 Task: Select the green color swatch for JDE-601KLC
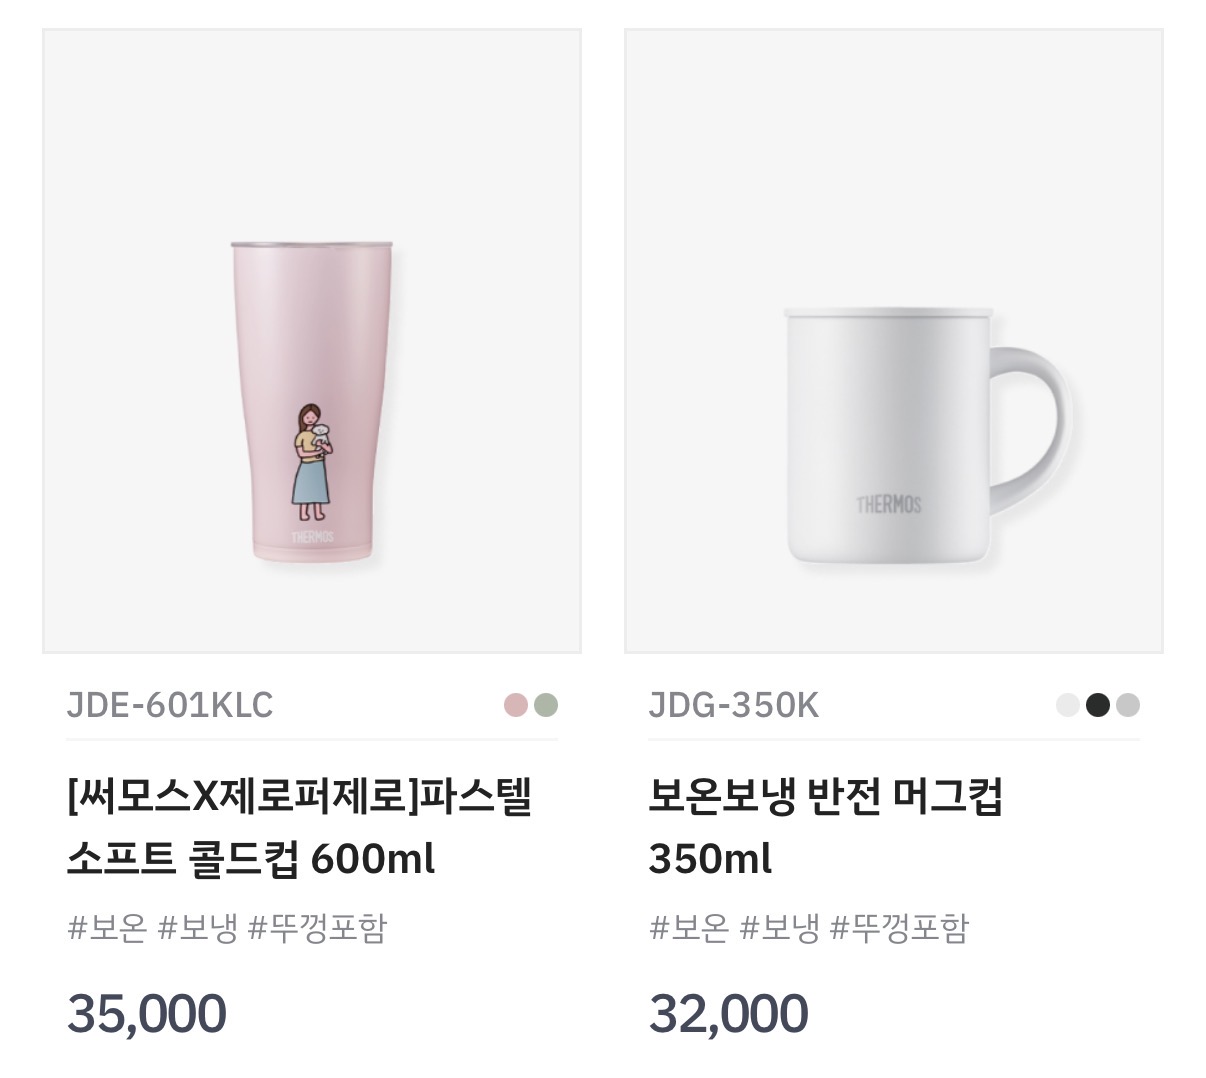(x=546, y=706)
